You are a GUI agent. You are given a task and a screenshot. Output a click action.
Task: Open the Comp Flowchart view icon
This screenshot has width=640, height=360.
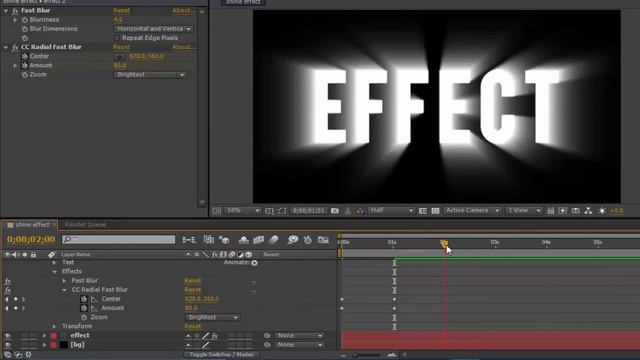pyautogui.click(x=588, y=211)
